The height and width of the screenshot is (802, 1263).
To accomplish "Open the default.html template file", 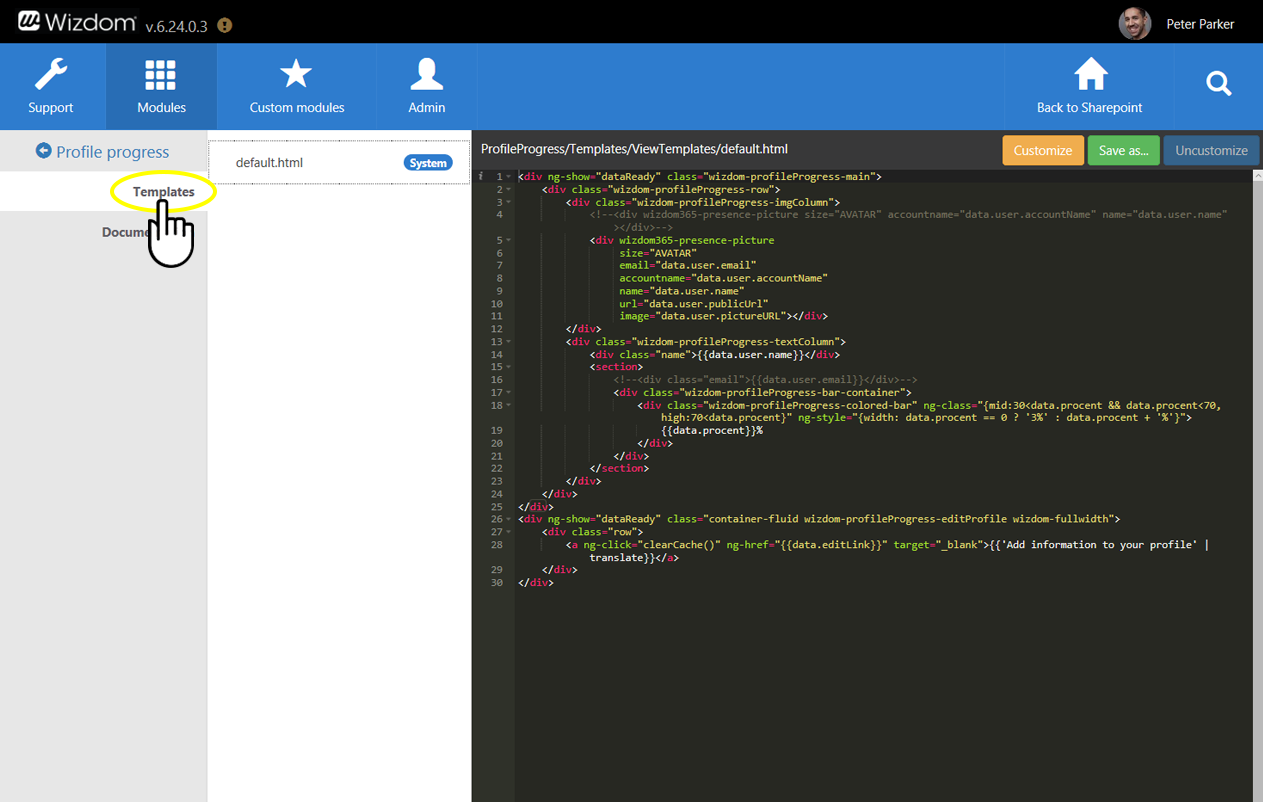I will click(339, 162).
